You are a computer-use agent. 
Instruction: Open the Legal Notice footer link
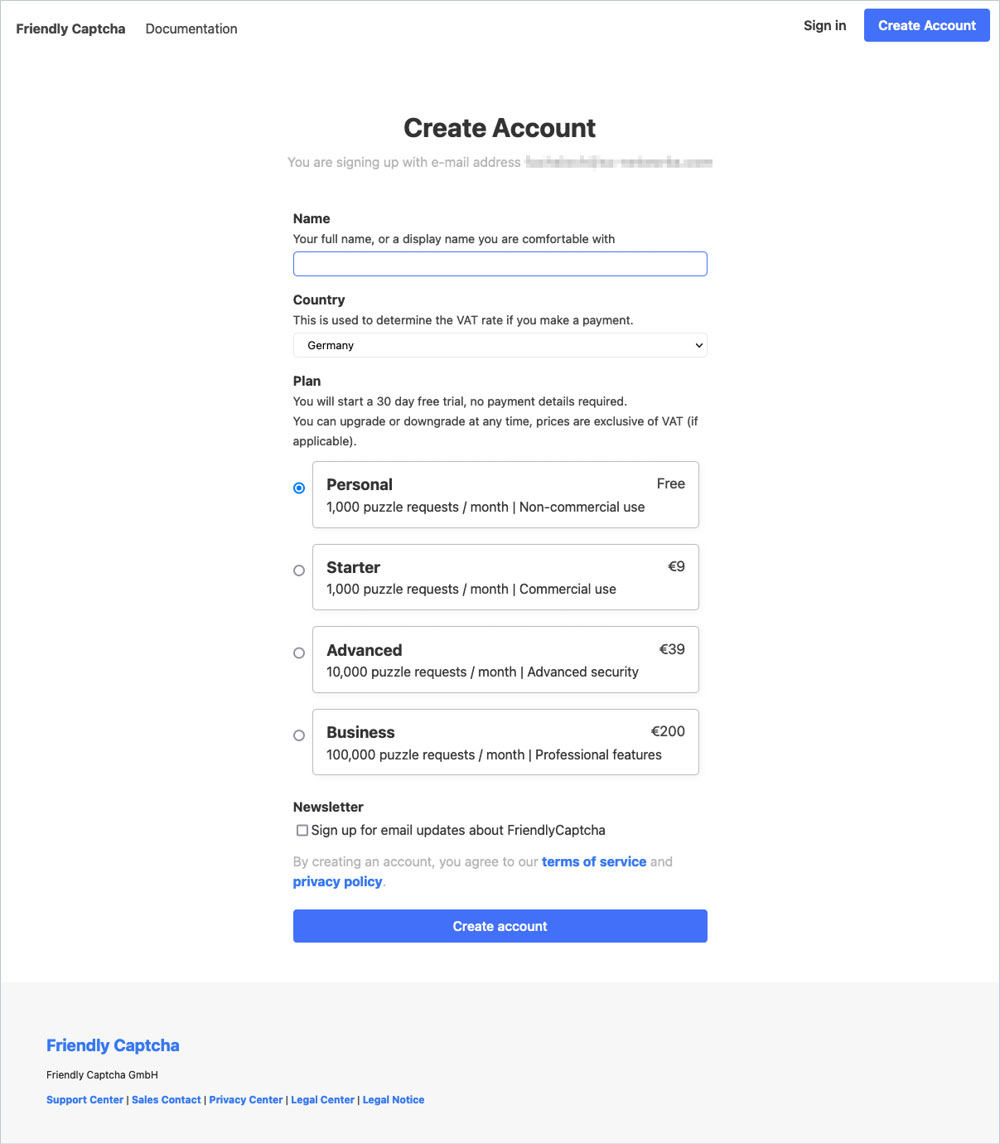[x=393, y=1100]
